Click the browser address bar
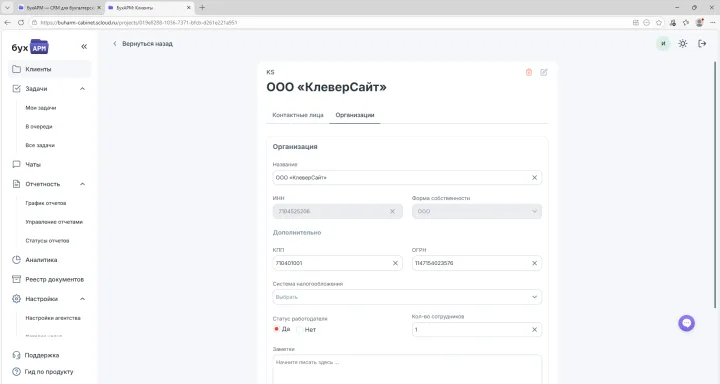The image size is (720, 384). pyautogui.click(x=331, y=23)
